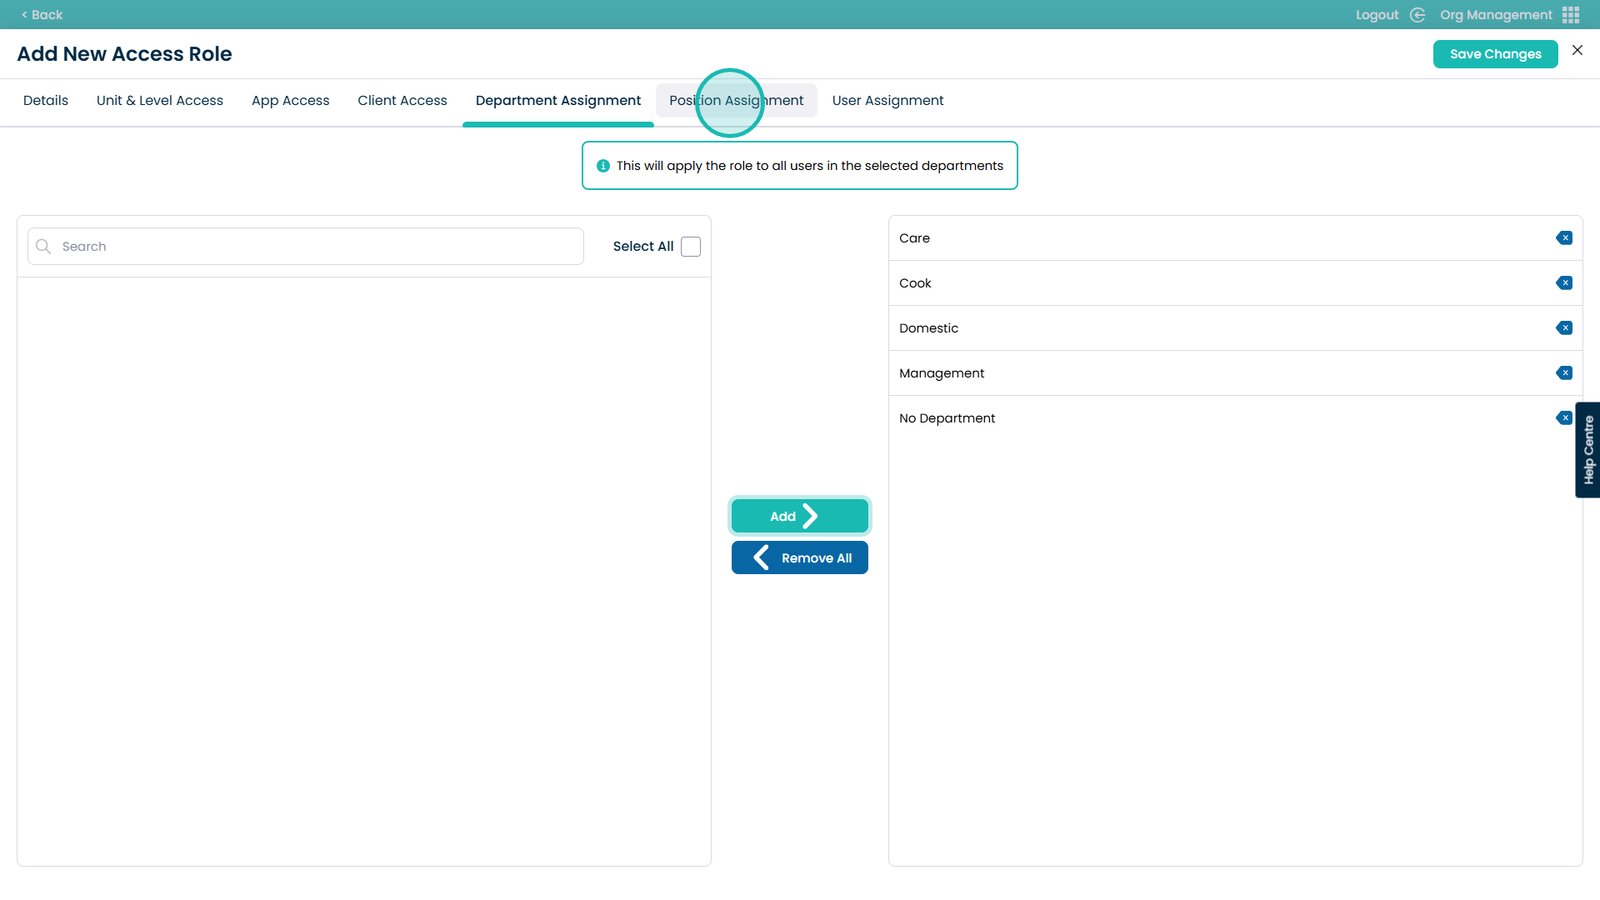Remove the Cook department from selected list
This screenshot has height=900, width=1600.
[x=1564, y=283]
